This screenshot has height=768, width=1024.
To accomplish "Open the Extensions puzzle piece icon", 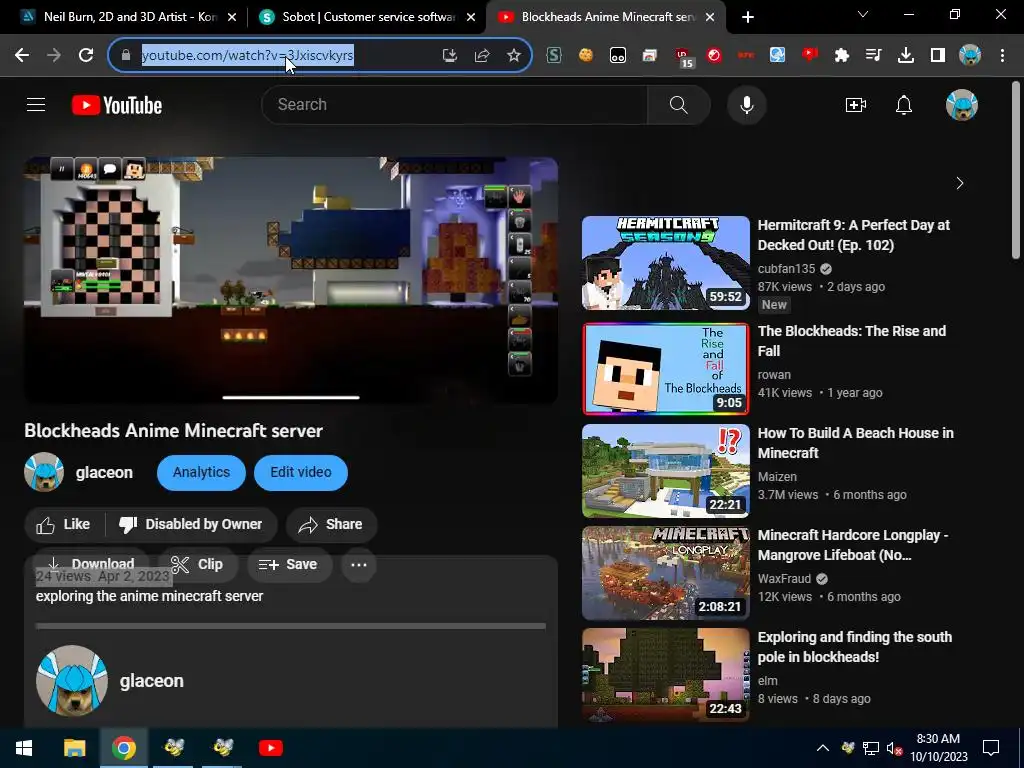I will 842,56.
